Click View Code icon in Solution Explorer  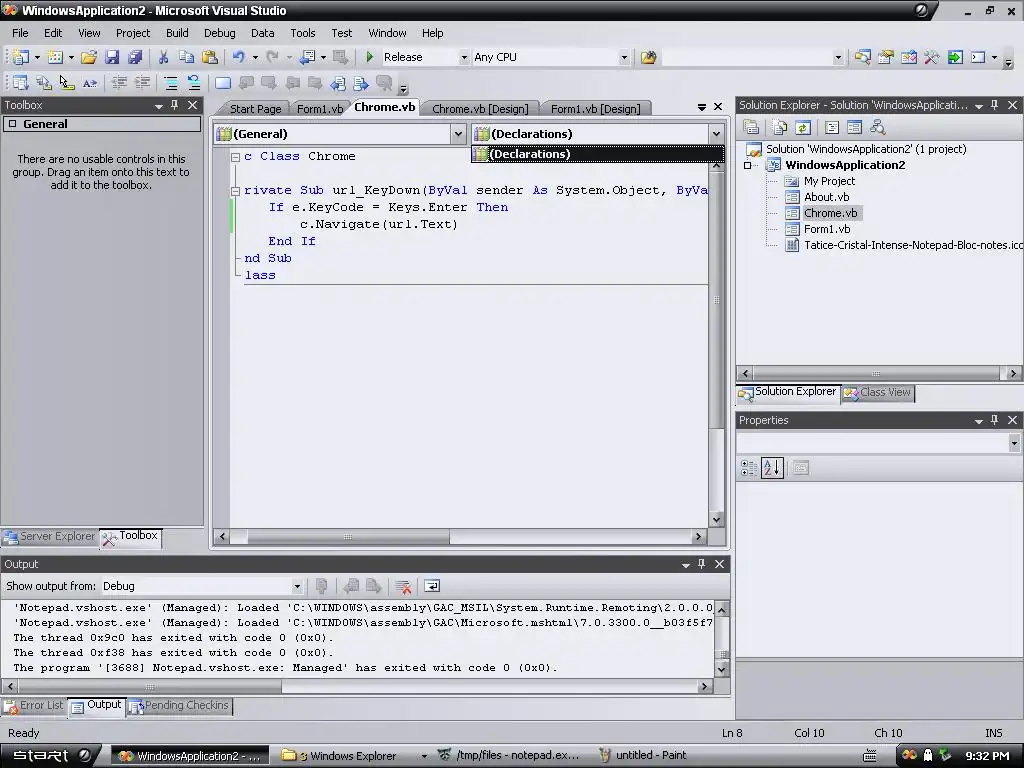click(831, 127)
